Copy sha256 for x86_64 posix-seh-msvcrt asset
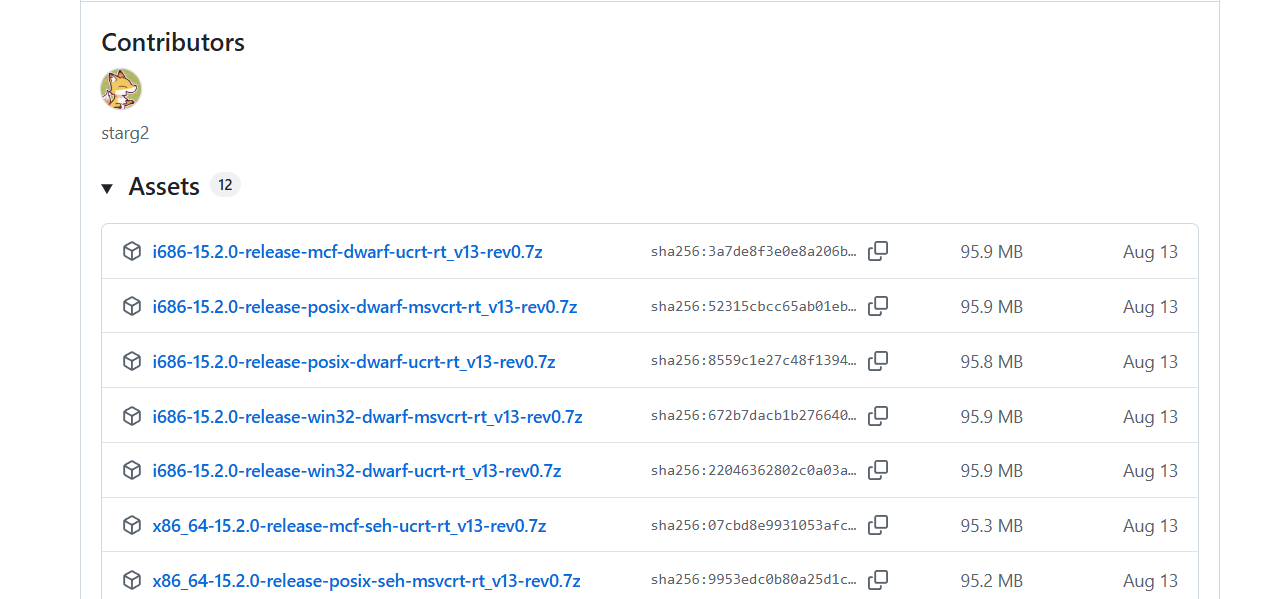This screenshot has height=599, width=1269. [x=878, y=580]
